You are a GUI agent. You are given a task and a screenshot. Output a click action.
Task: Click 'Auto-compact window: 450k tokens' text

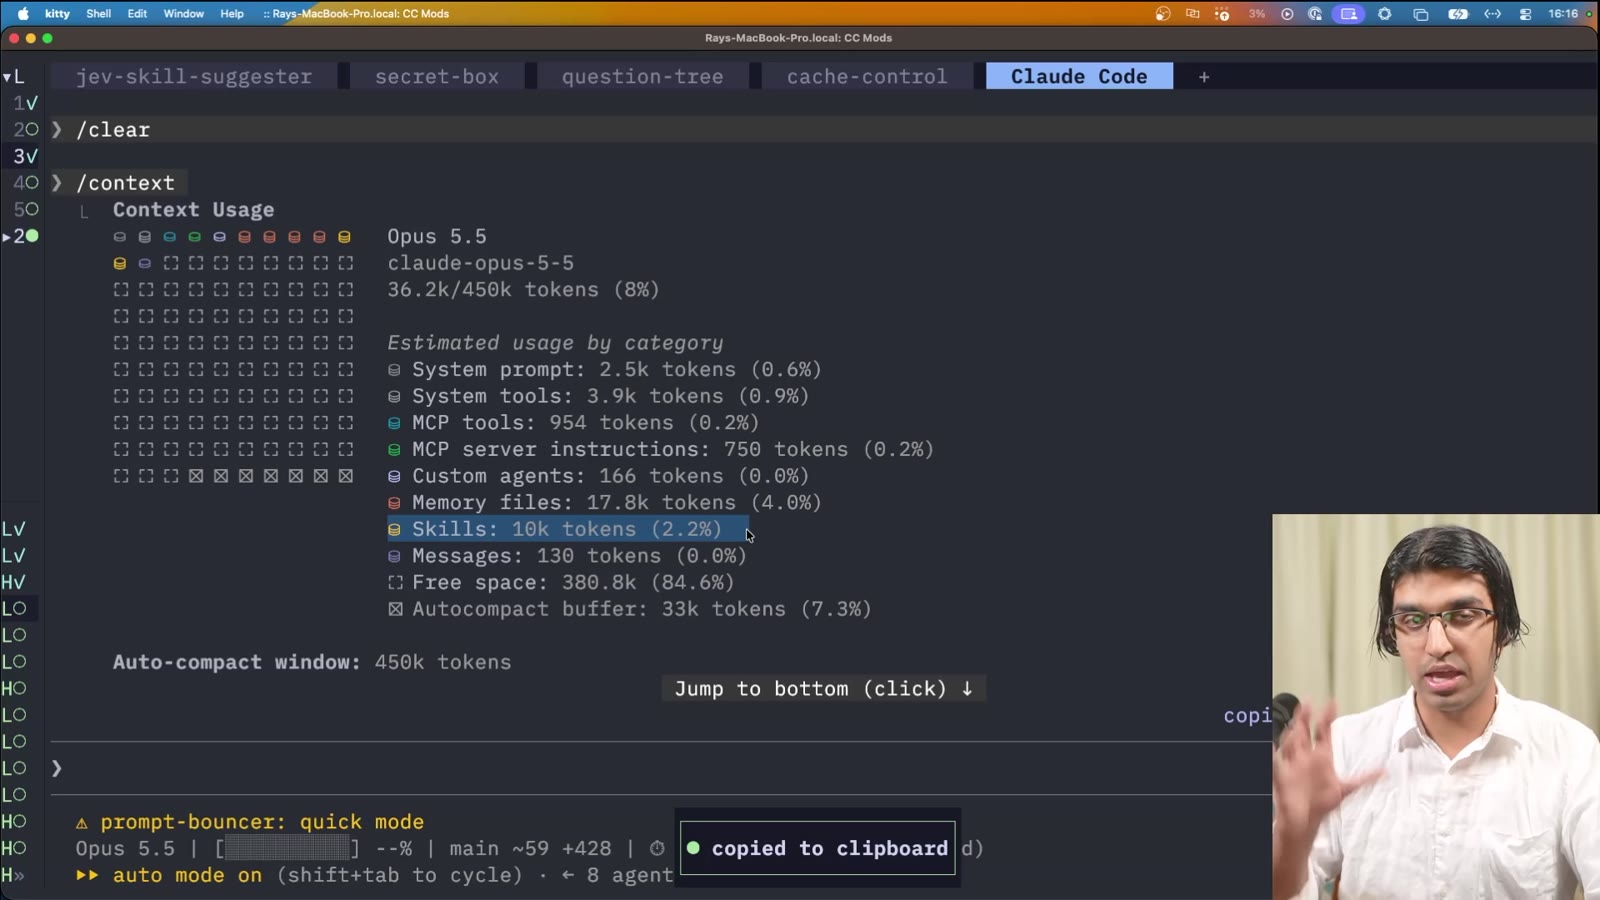pyautogui.click(x=312, y=662)
